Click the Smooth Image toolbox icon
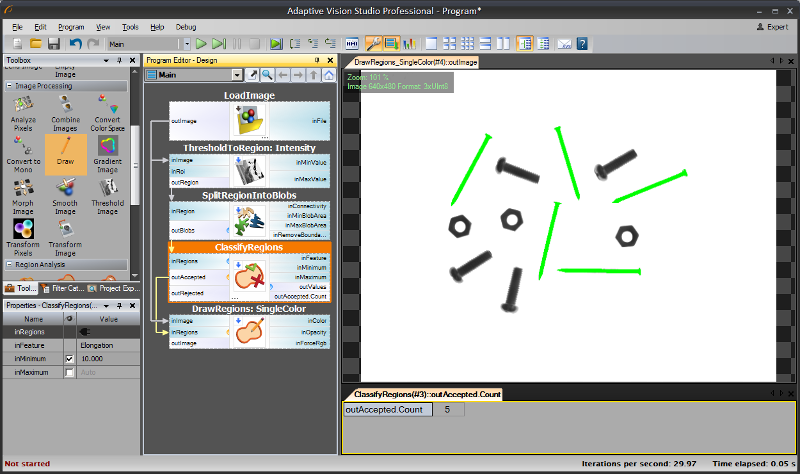 coord(65,195)
